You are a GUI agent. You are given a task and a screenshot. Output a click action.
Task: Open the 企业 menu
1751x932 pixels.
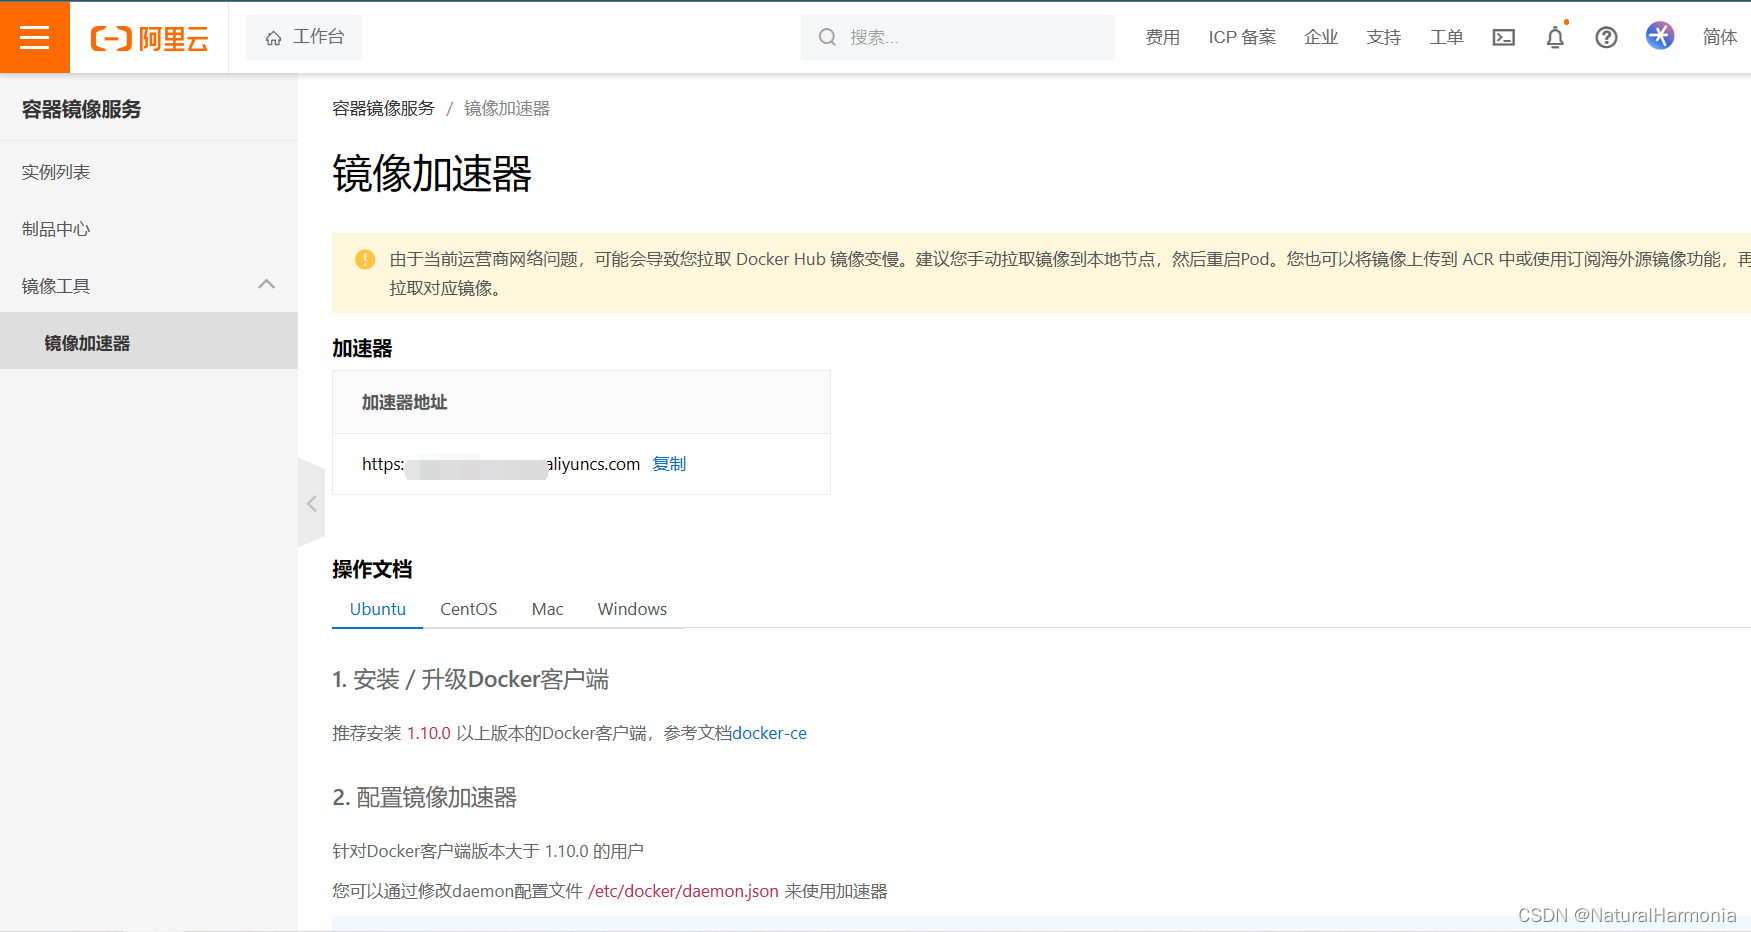coord(1321,37)
